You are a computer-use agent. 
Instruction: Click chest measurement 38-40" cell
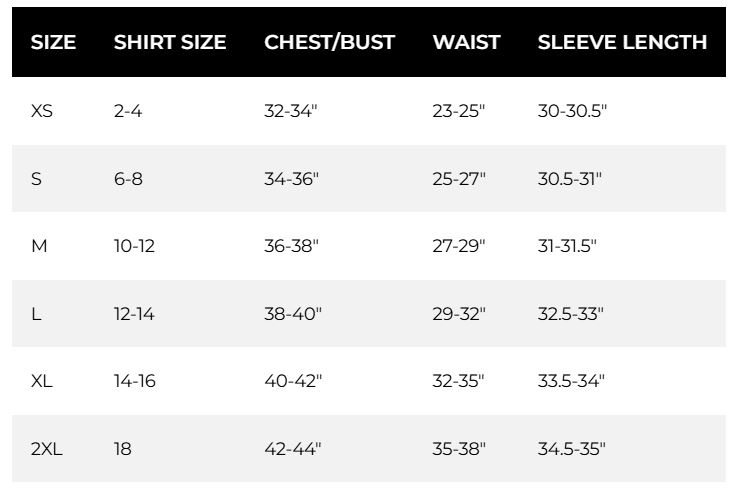coord(293,314)
